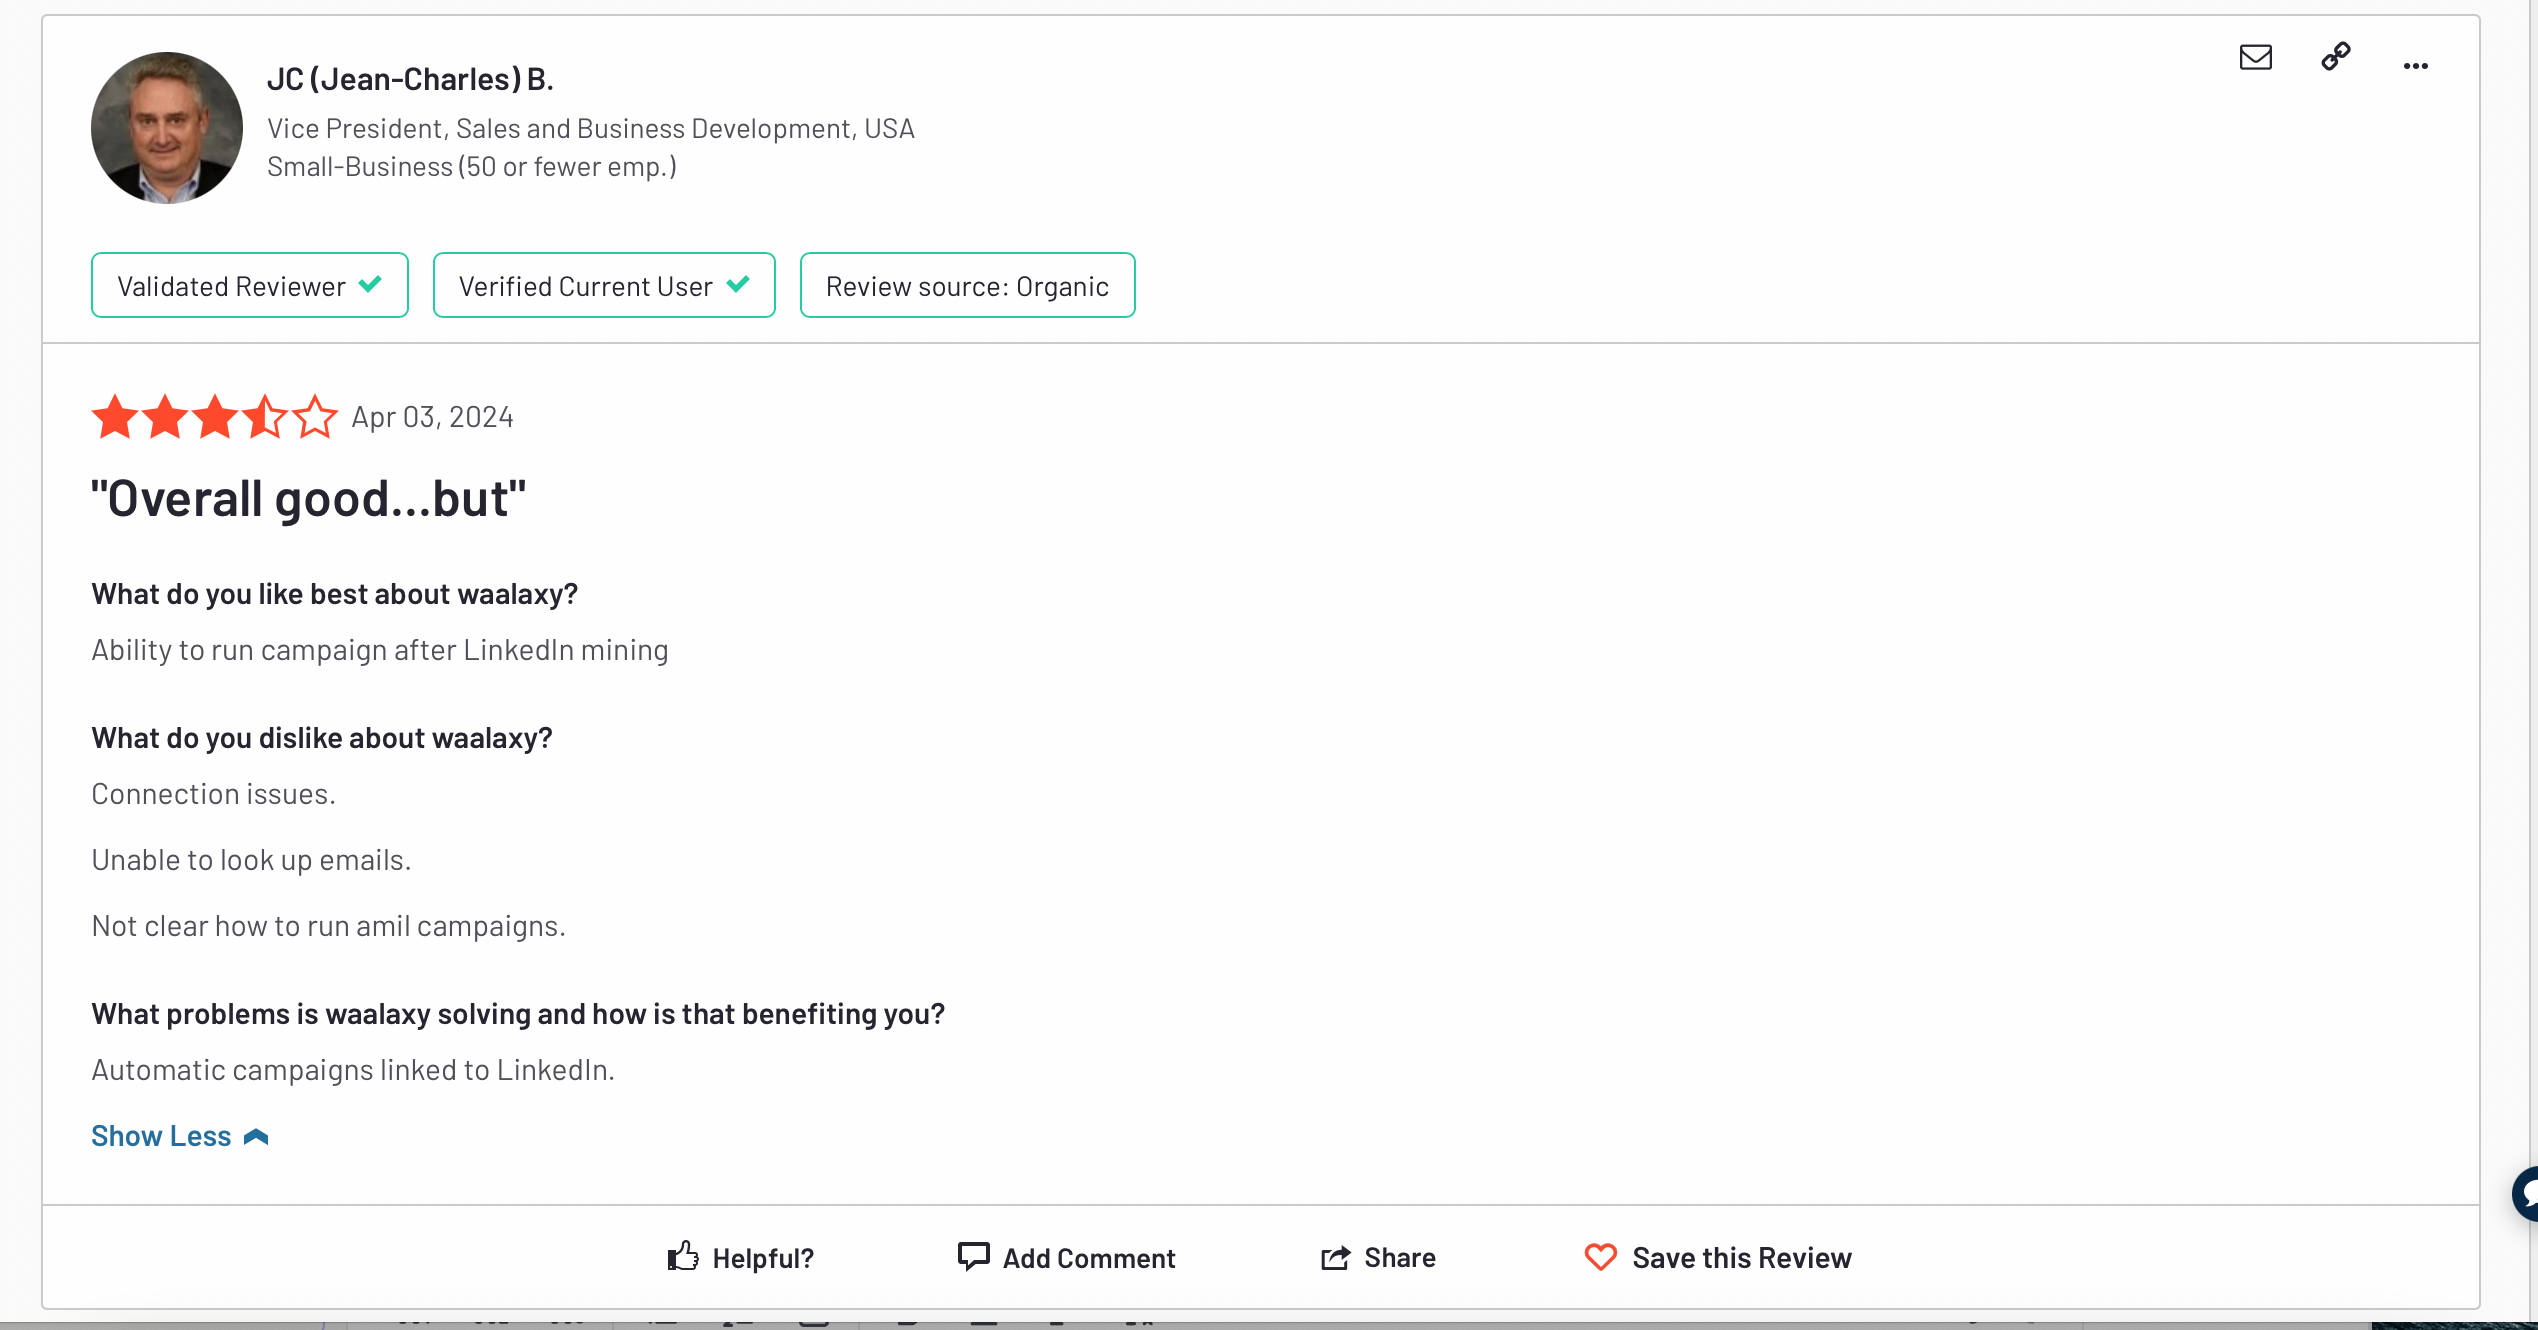2538x1330 pixels.
Task: Click "Ability to run campaign after LinkedIn mining"
Action: pos(380,650)
